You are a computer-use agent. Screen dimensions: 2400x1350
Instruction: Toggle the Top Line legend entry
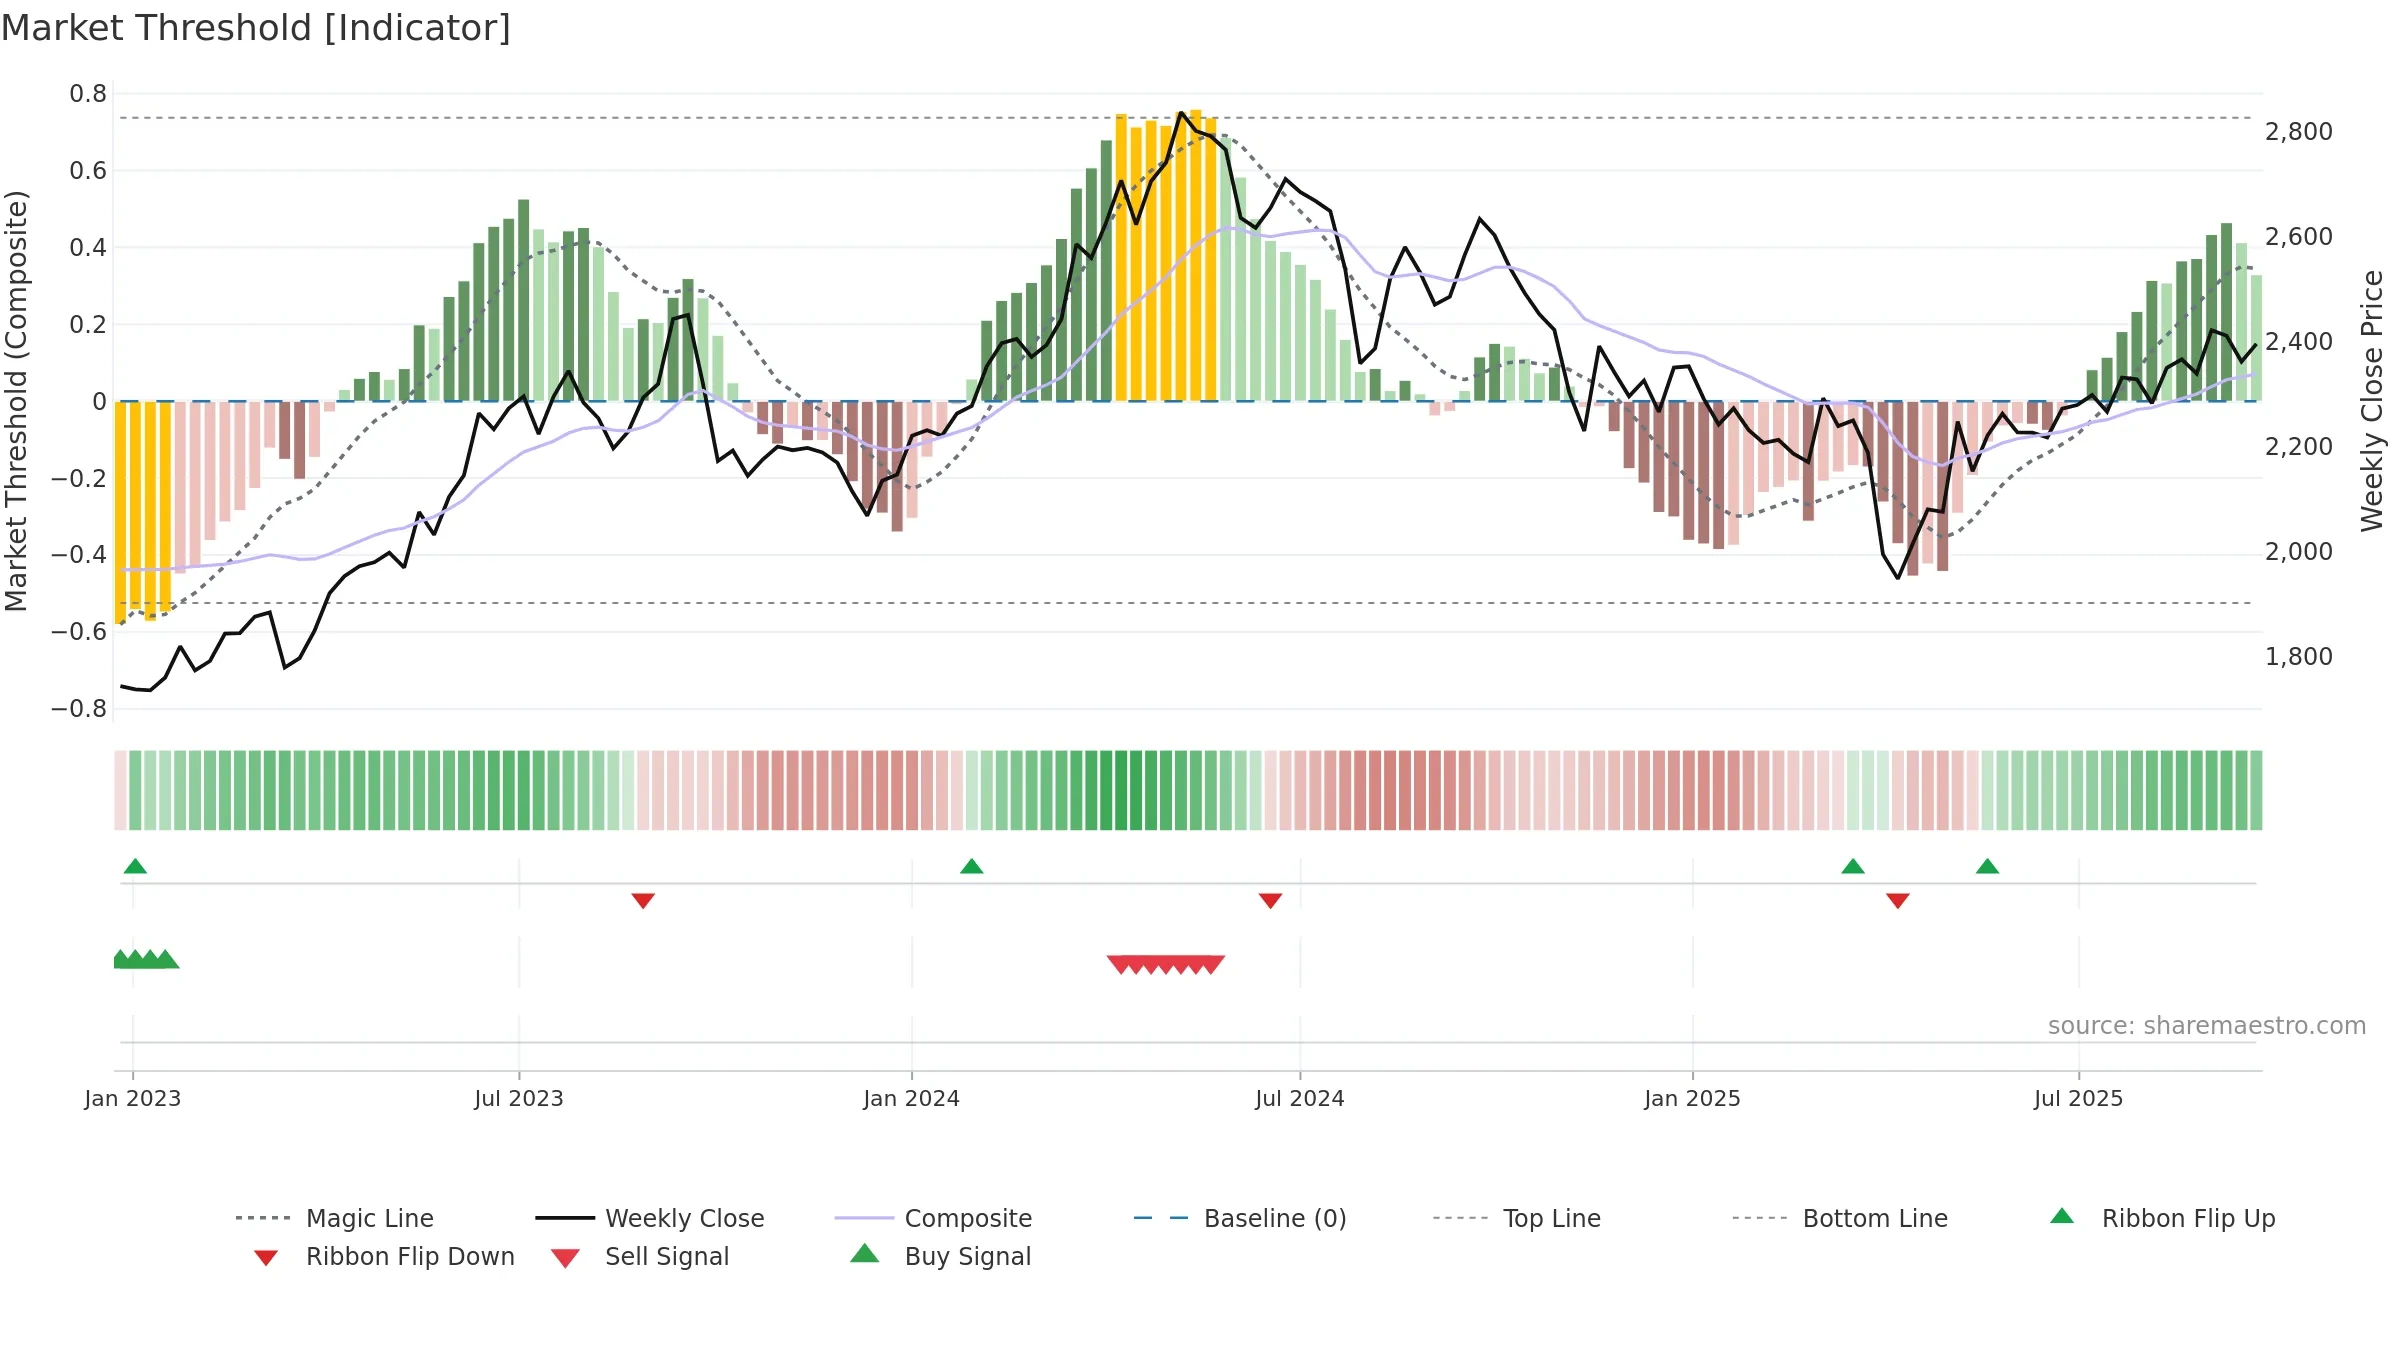1516,1218
